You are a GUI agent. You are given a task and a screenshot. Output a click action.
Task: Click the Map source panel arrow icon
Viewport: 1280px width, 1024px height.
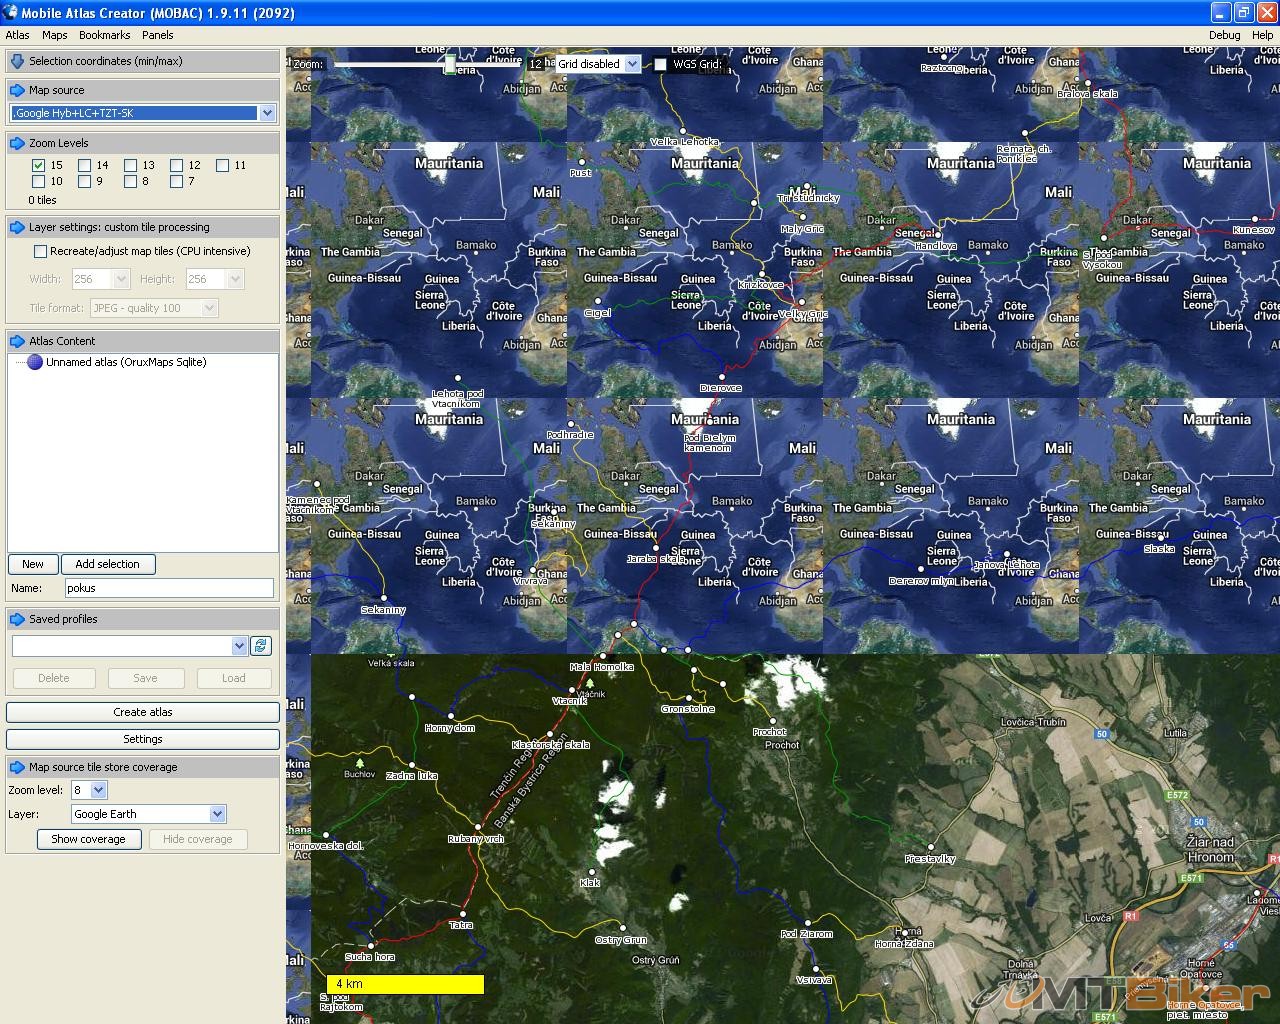point(17,90)
